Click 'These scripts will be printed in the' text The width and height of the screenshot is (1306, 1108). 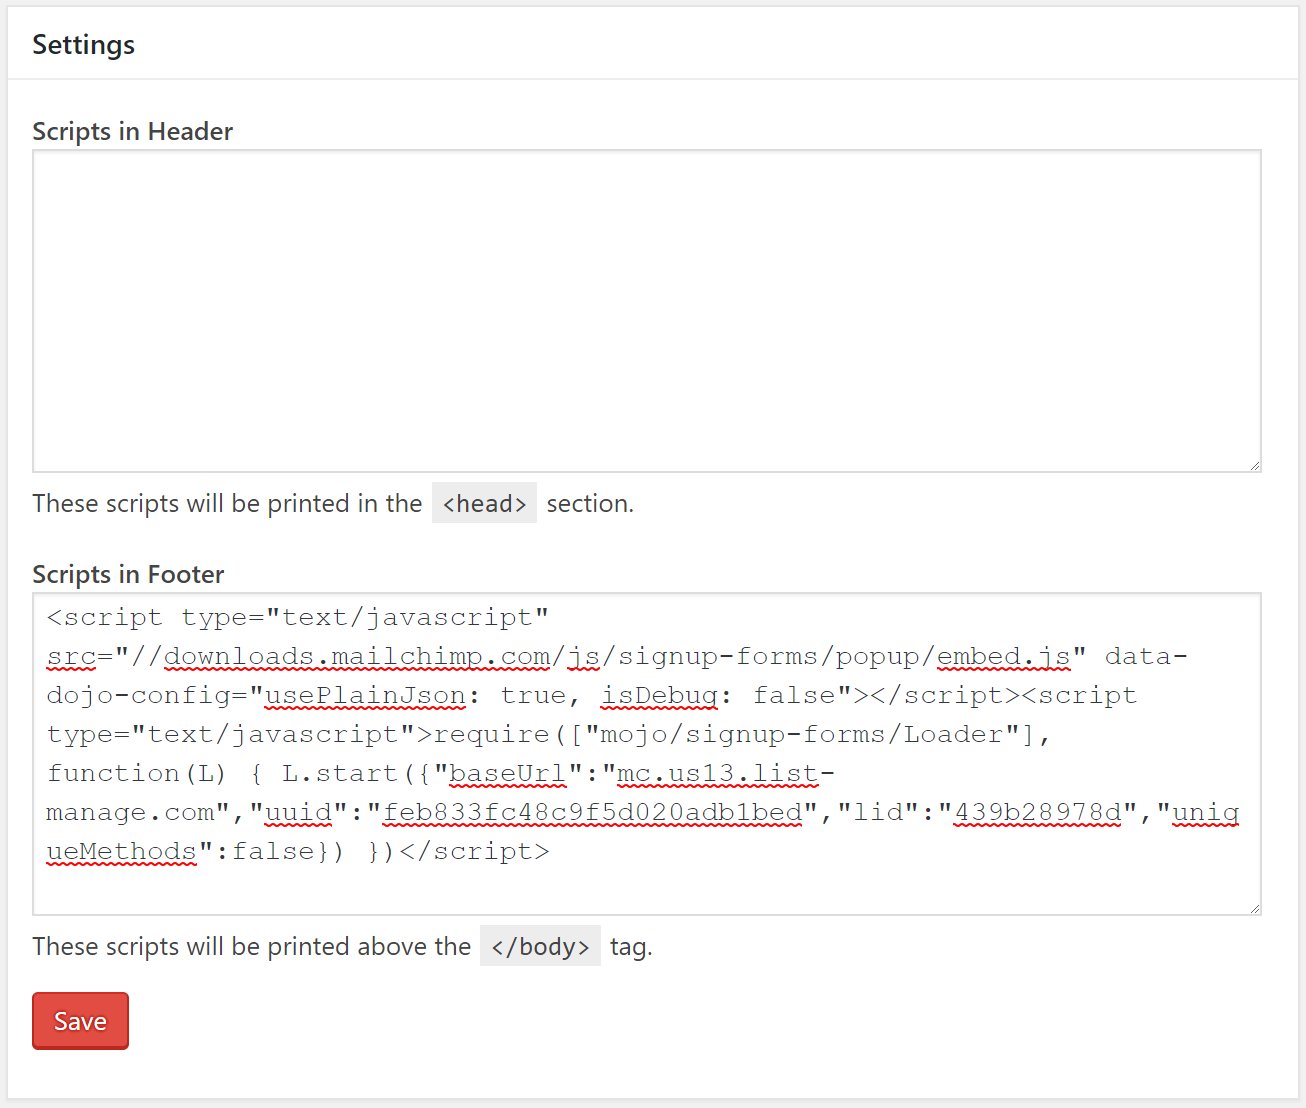[x=227, y=503]
